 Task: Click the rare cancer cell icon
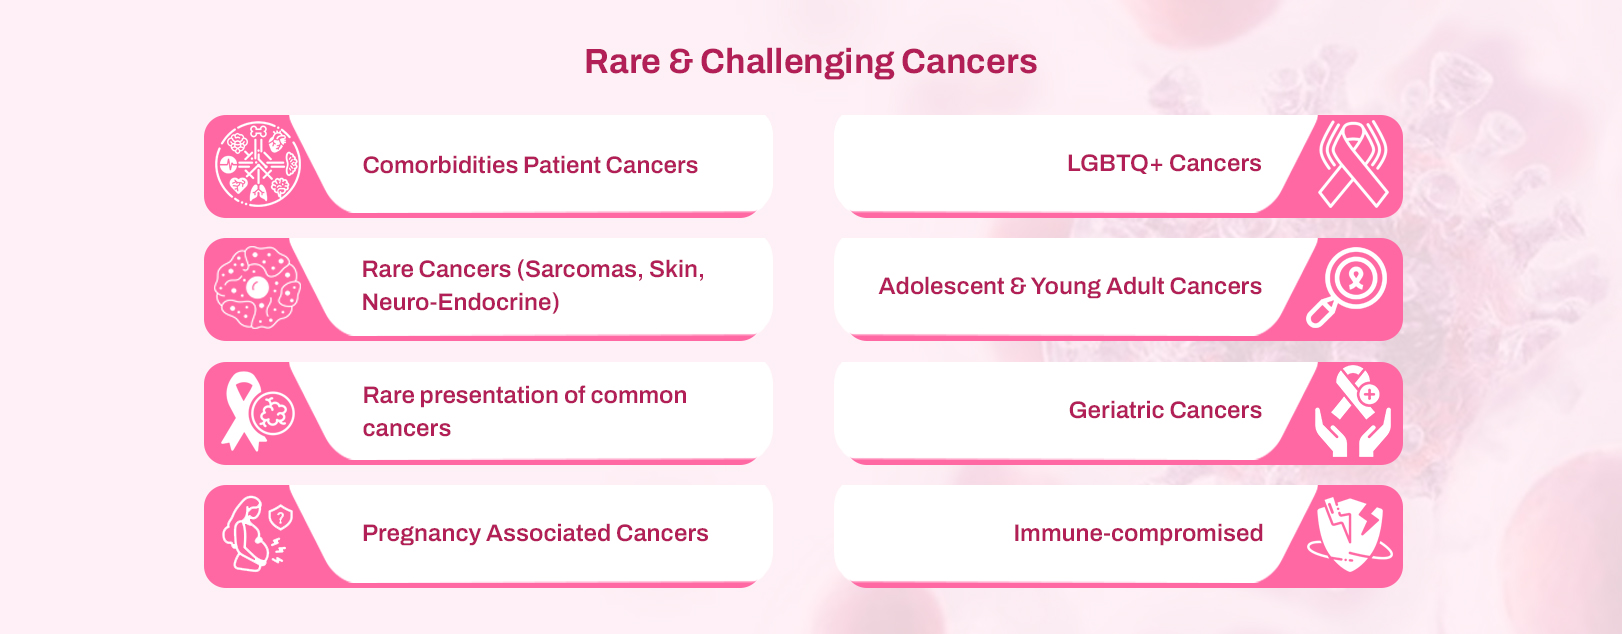pos(257,288)
